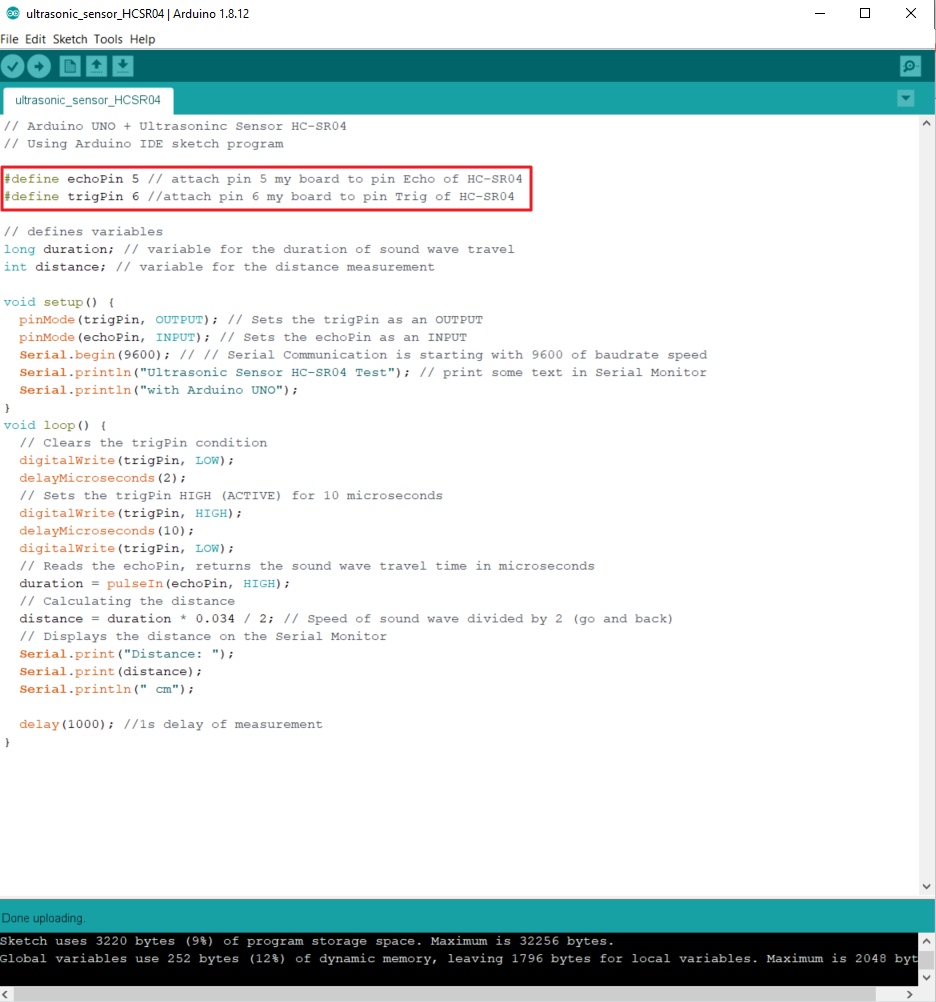Click the "void loop() {" line
Screen dimensions: 936x1002
coord(55,425)
